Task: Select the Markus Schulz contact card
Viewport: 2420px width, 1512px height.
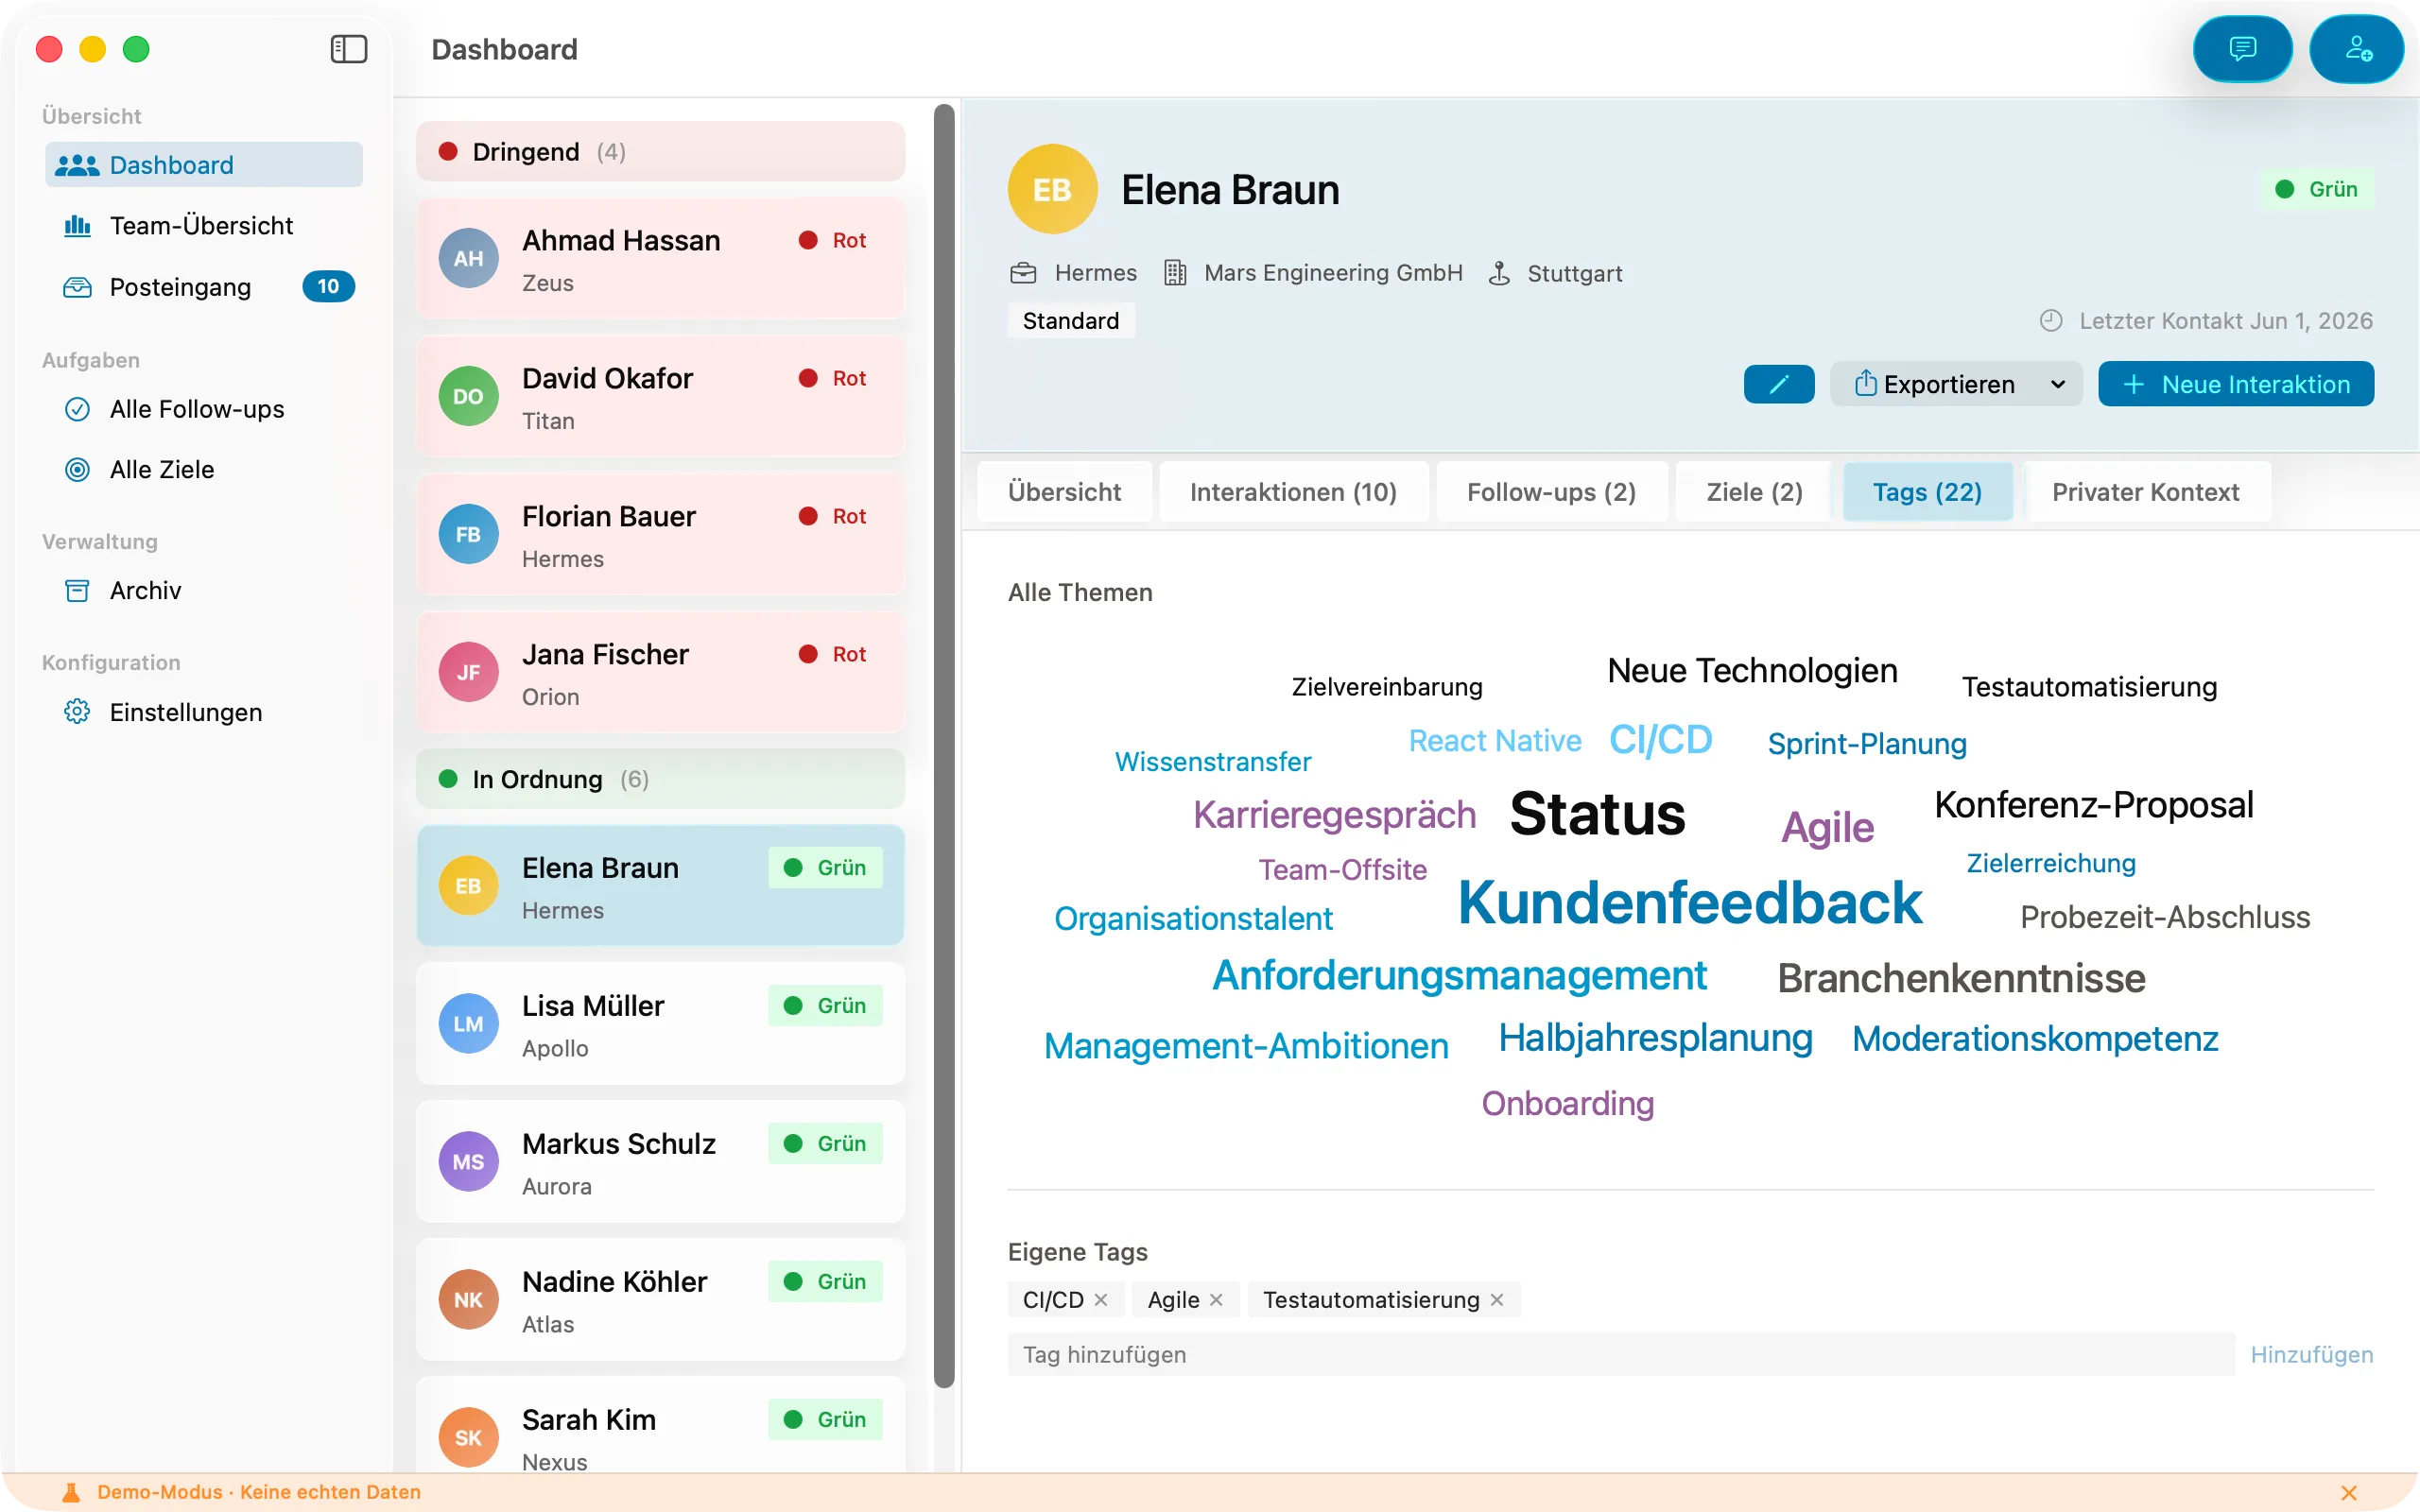Action: 660,1162
